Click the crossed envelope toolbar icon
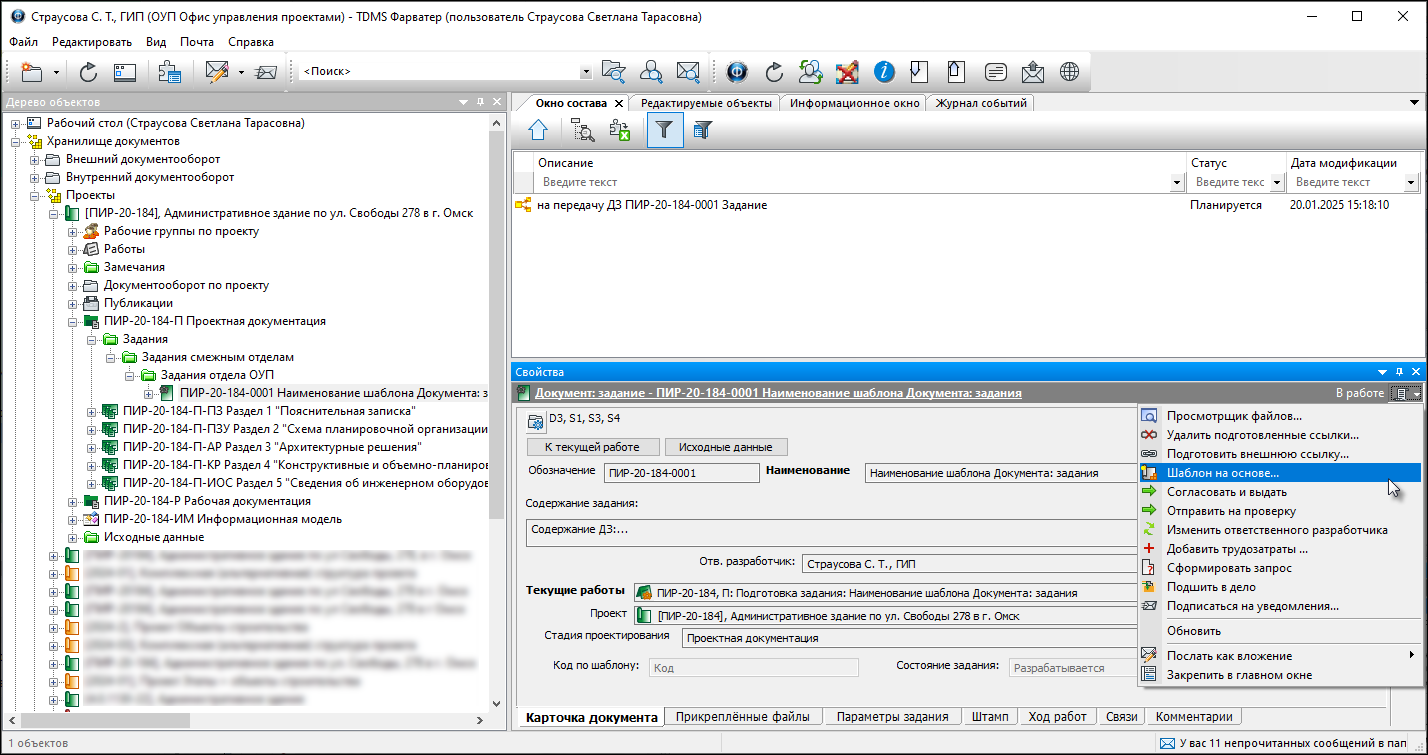1428x755 pixels. point(265,72)
